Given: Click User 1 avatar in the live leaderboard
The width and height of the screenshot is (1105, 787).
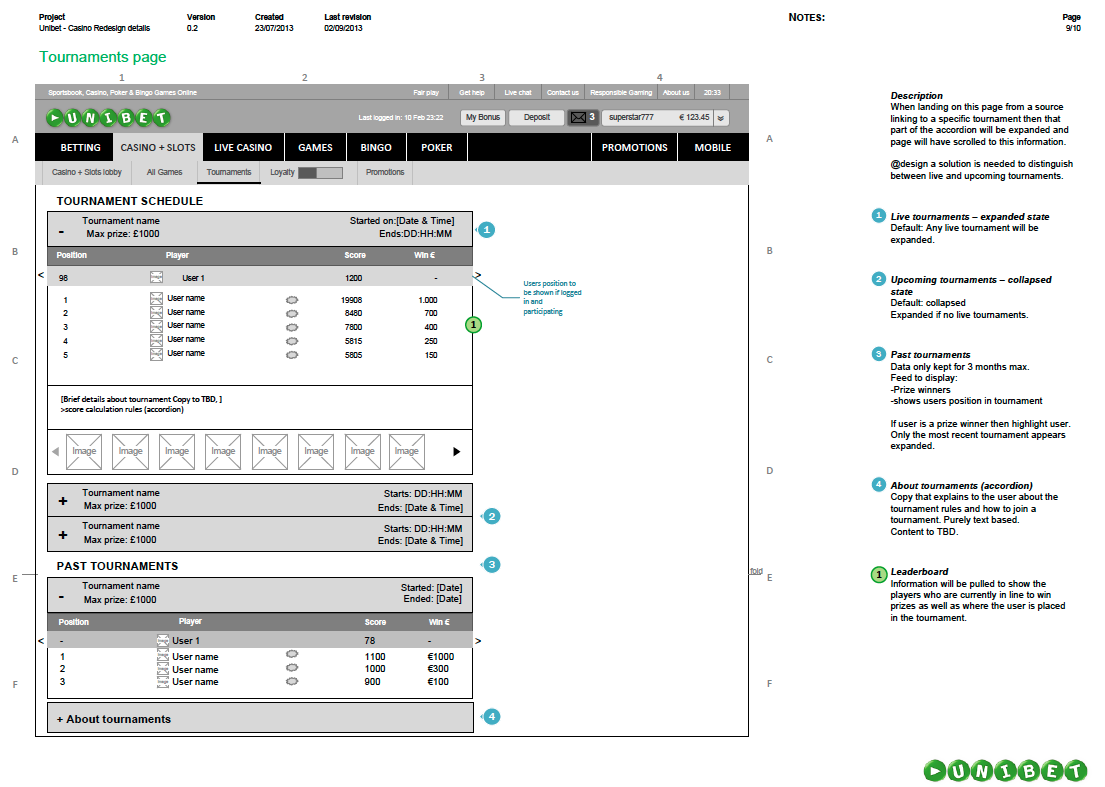Looking at the screenshot, I should 156,277.
